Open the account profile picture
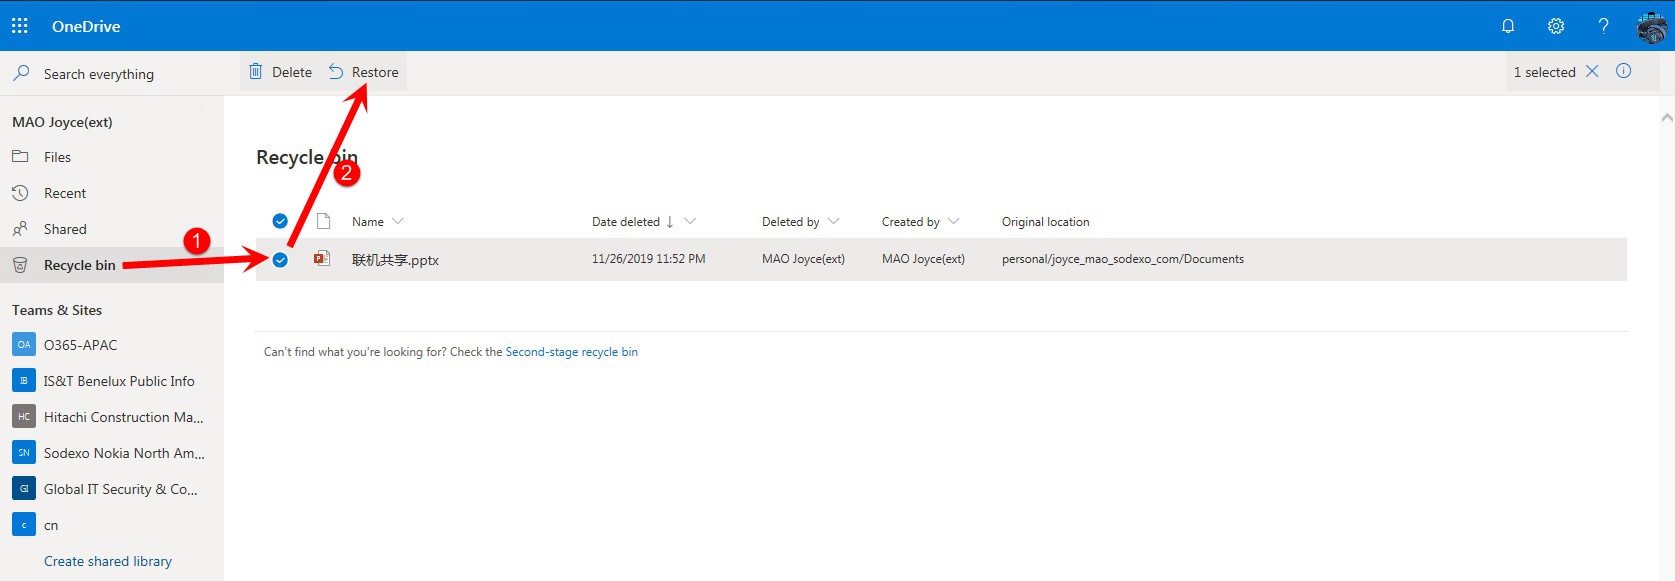The height and width of the screenshot is (581, 1675). 1651,26
